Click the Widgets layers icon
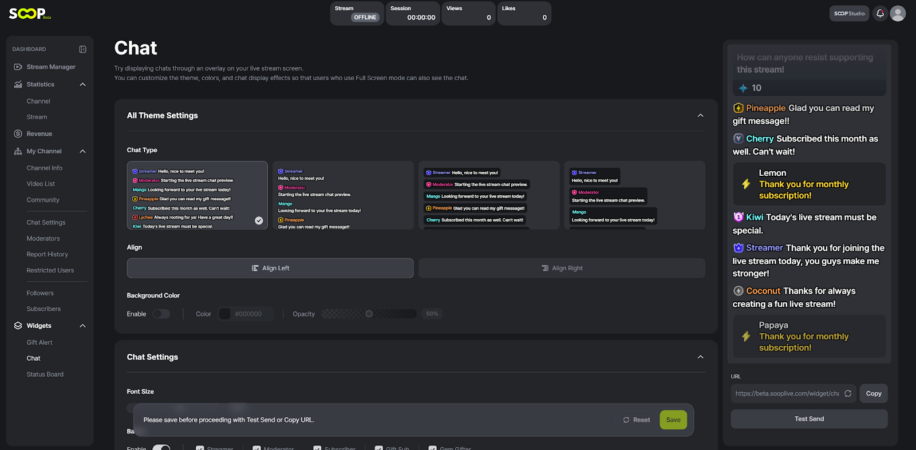The image size is (916, 450). (x=18, y=326)
